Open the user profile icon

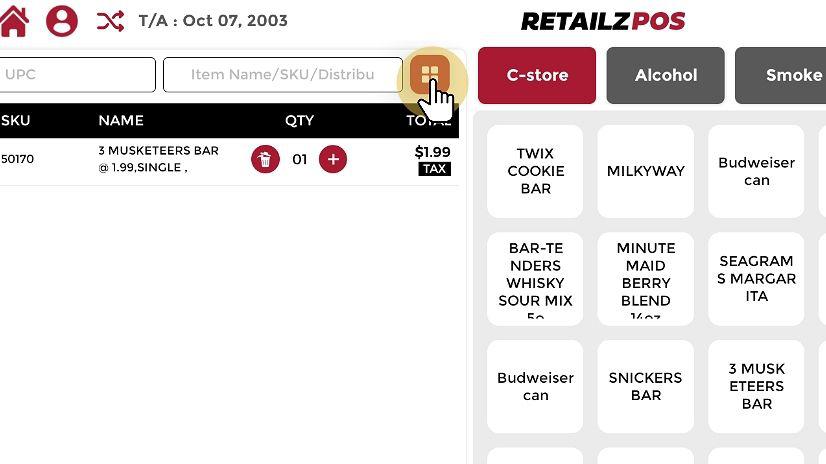click(x=62, y=20)
